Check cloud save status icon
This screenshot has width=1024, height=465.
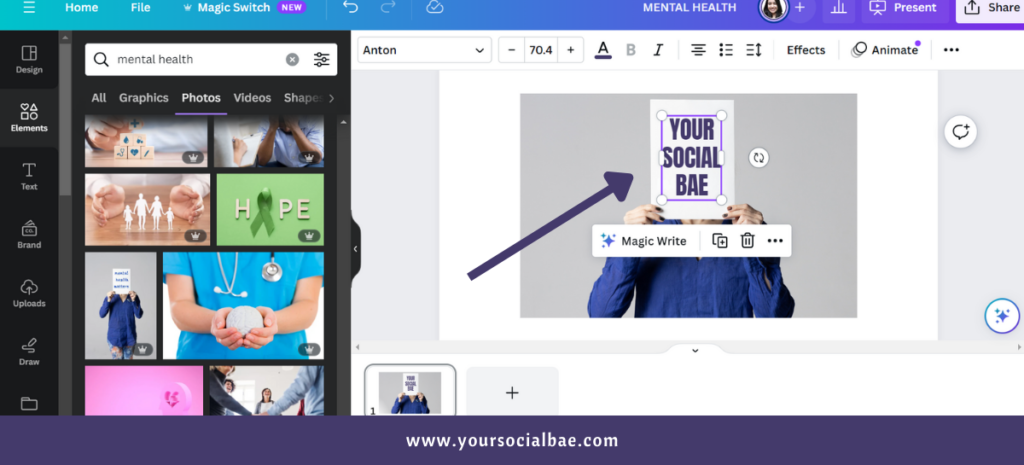click(x=434, y=7)
